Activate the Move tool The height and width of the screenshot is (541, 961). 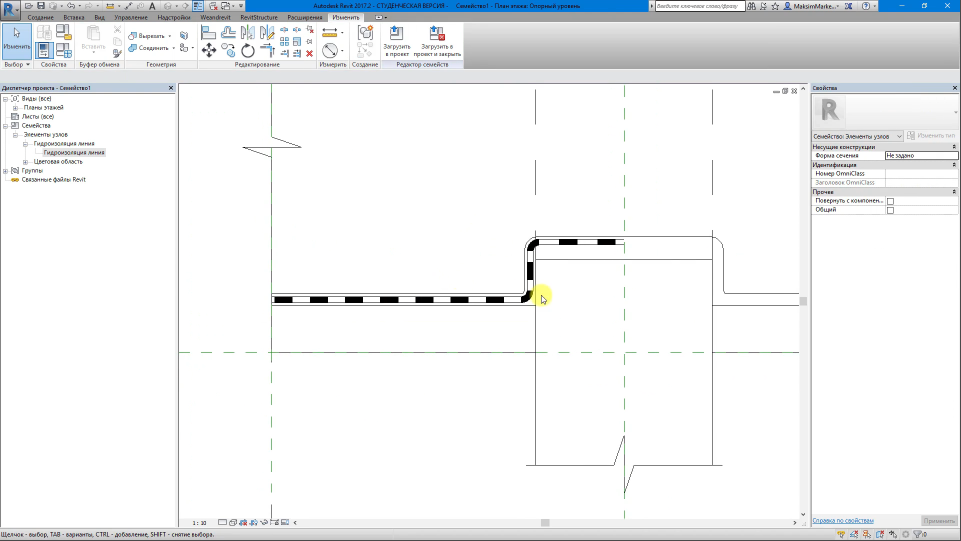click(208, 50)
